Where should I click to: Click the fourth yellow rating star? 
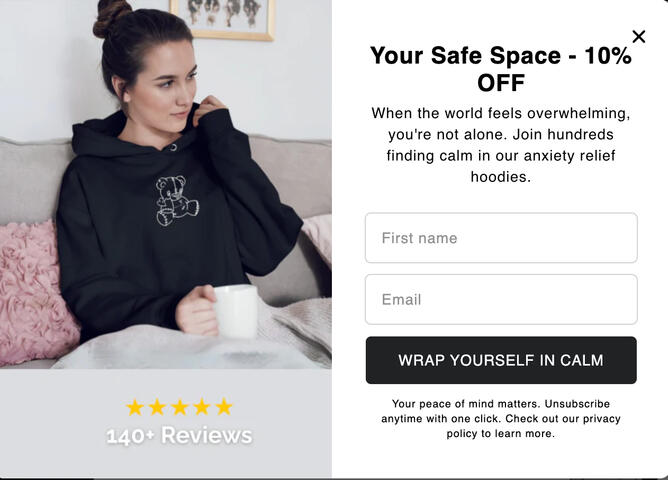pyautogui.click(x=202, y=407)
